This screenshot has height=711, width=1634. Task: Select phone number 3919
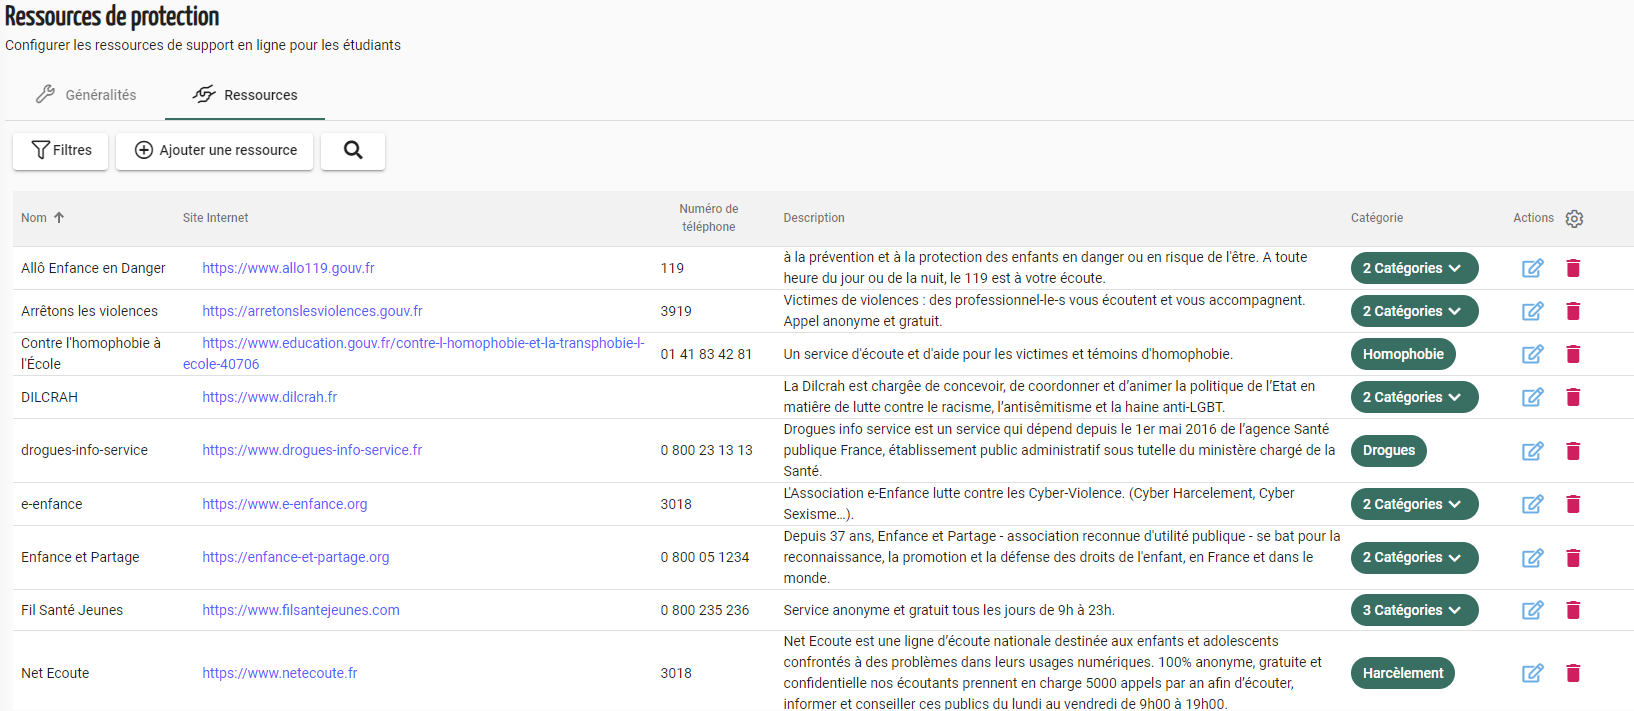(676, 311)
